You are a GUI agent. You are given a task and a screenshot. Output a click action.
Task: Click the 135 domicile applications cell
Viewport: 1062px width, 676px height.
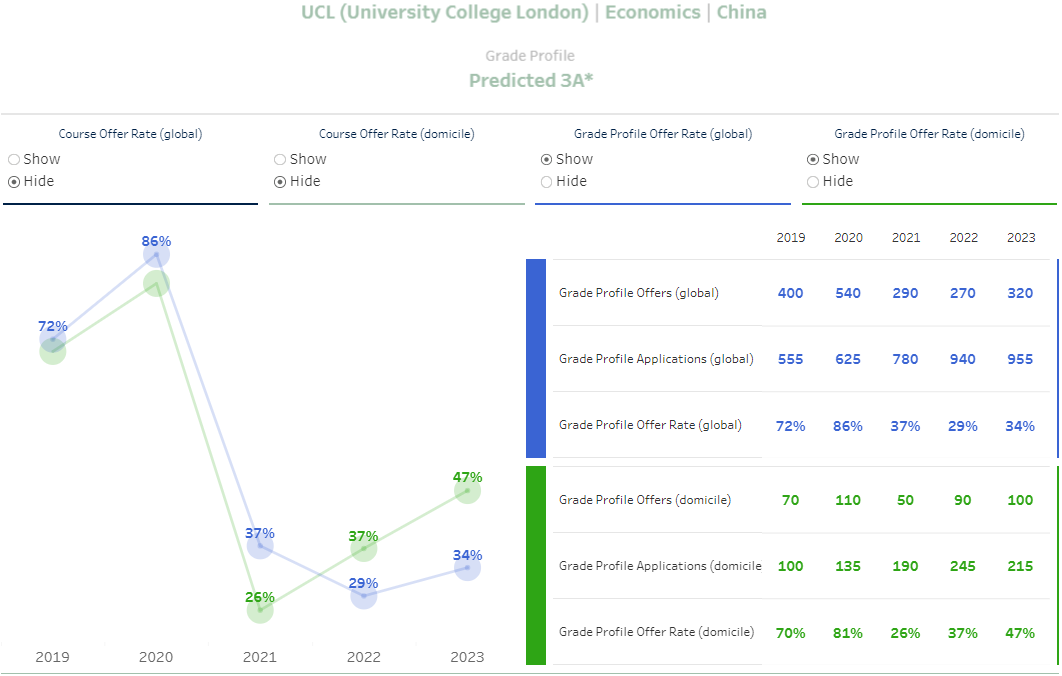pos(848,566)
